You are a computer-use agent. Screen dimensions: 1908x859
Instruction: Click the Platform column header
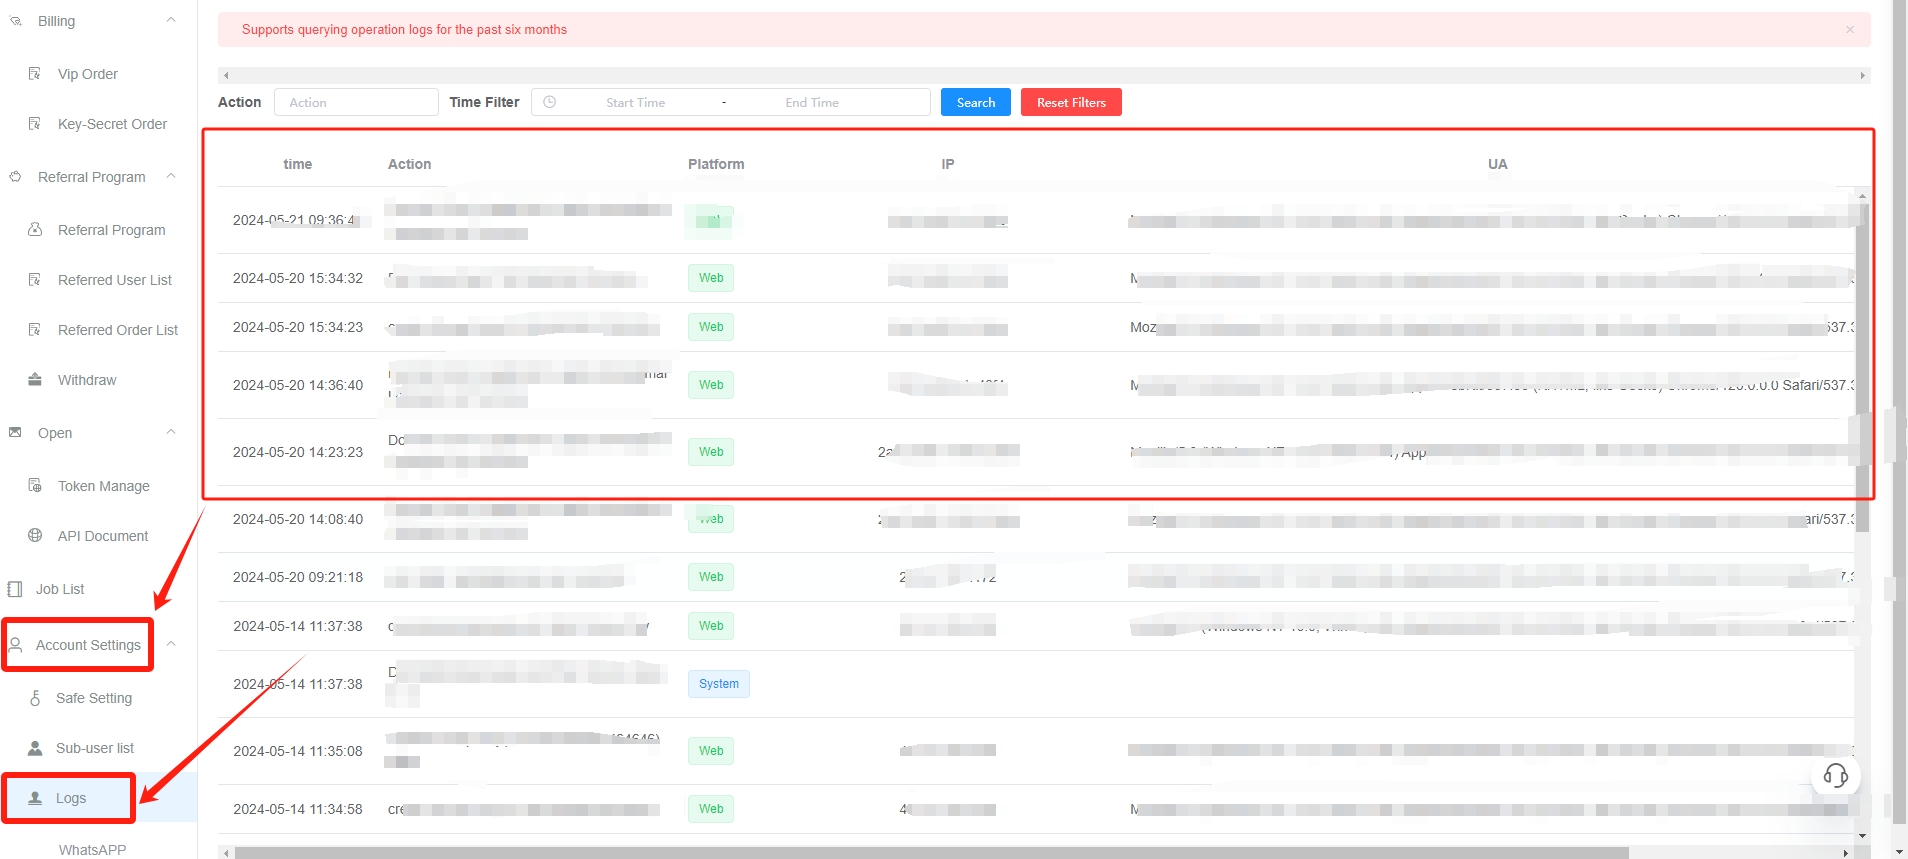(x=716, y=164)
